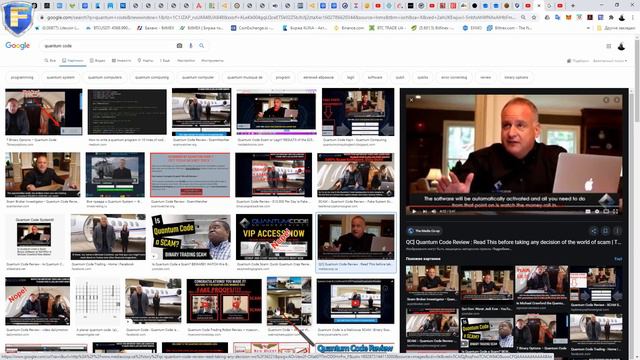Click the microphone voice search icon

[x=191, y=46]
